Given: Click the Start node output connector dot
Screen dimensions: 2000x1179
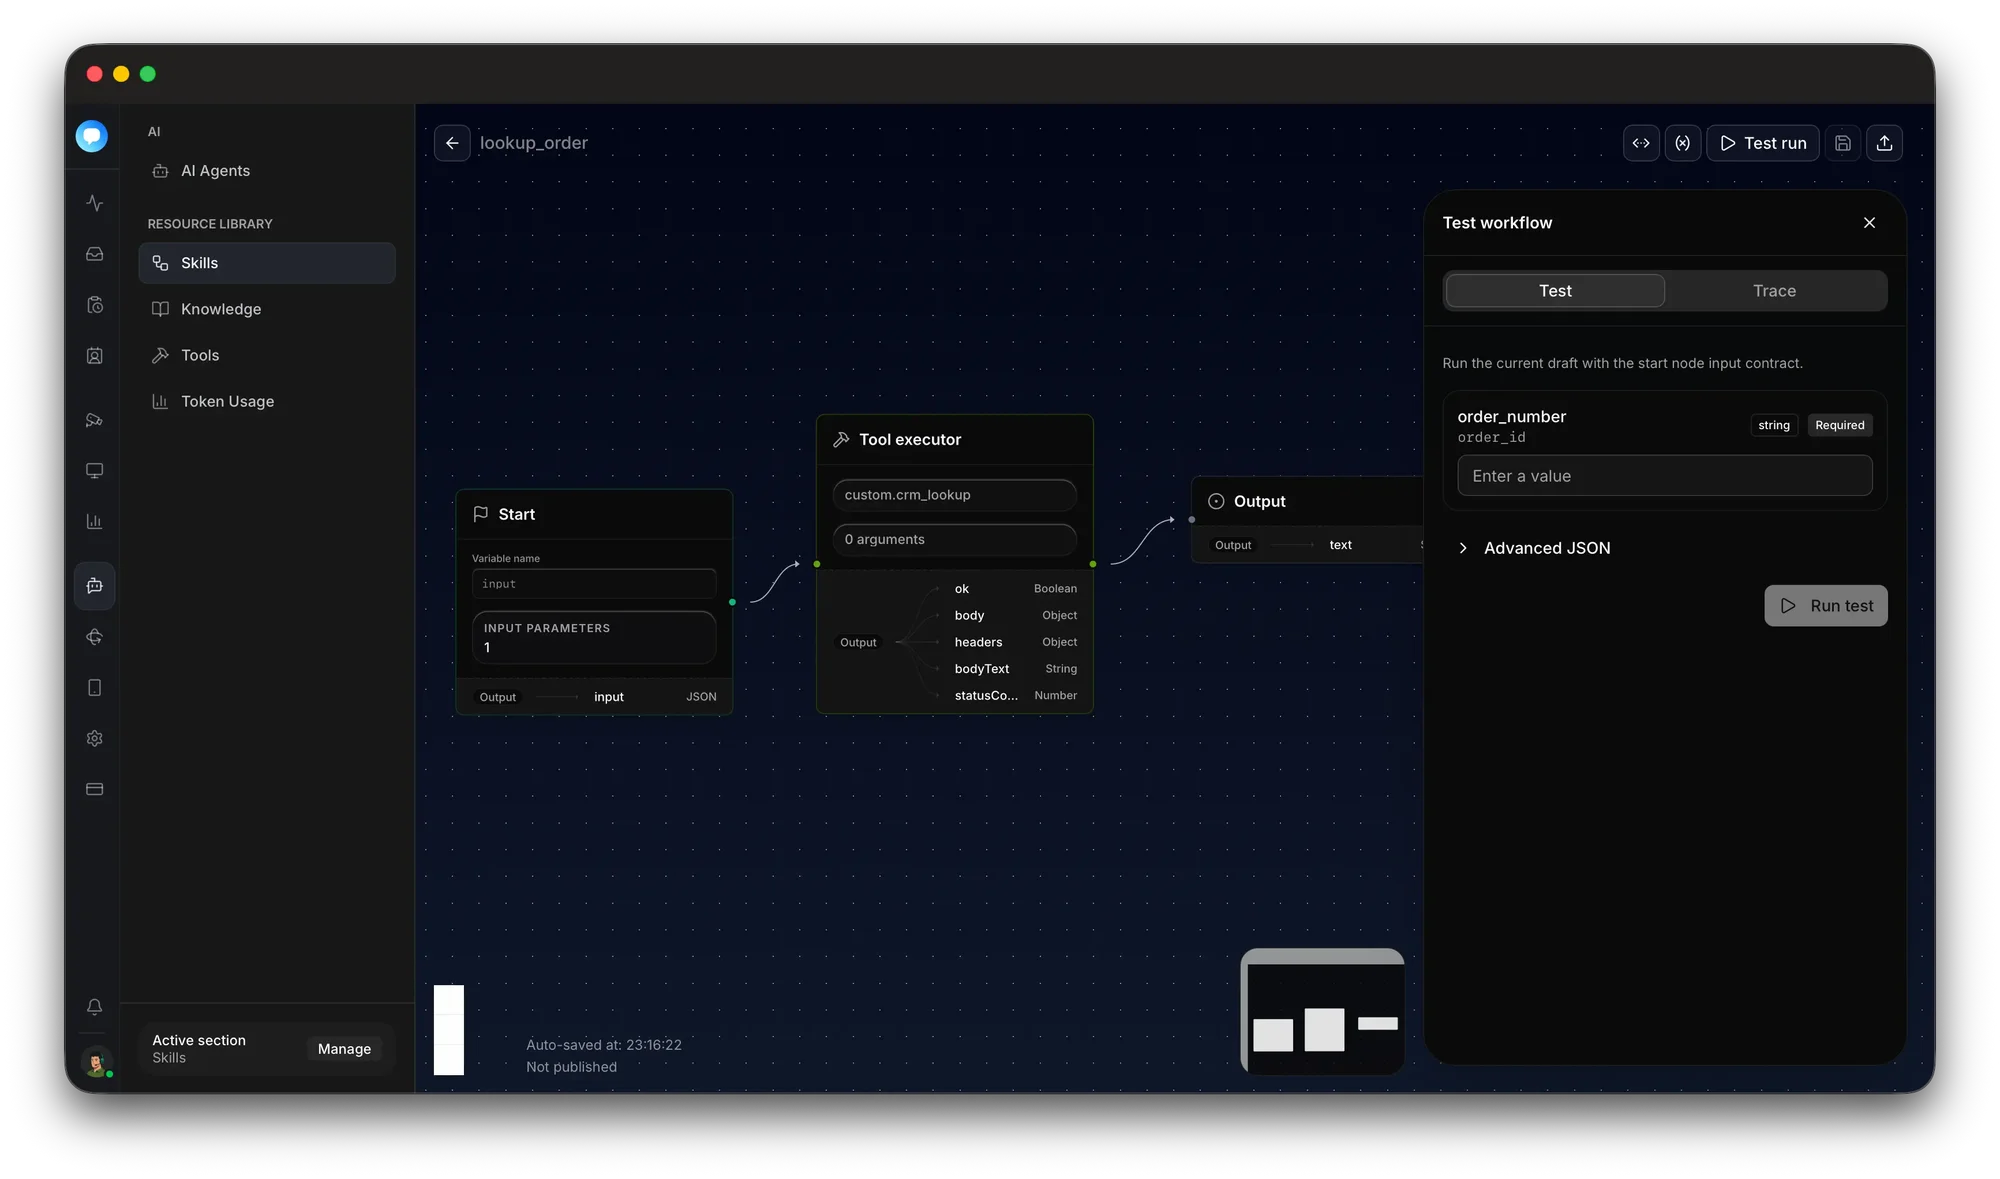Looking at the screenshot, I should (733, 602).
